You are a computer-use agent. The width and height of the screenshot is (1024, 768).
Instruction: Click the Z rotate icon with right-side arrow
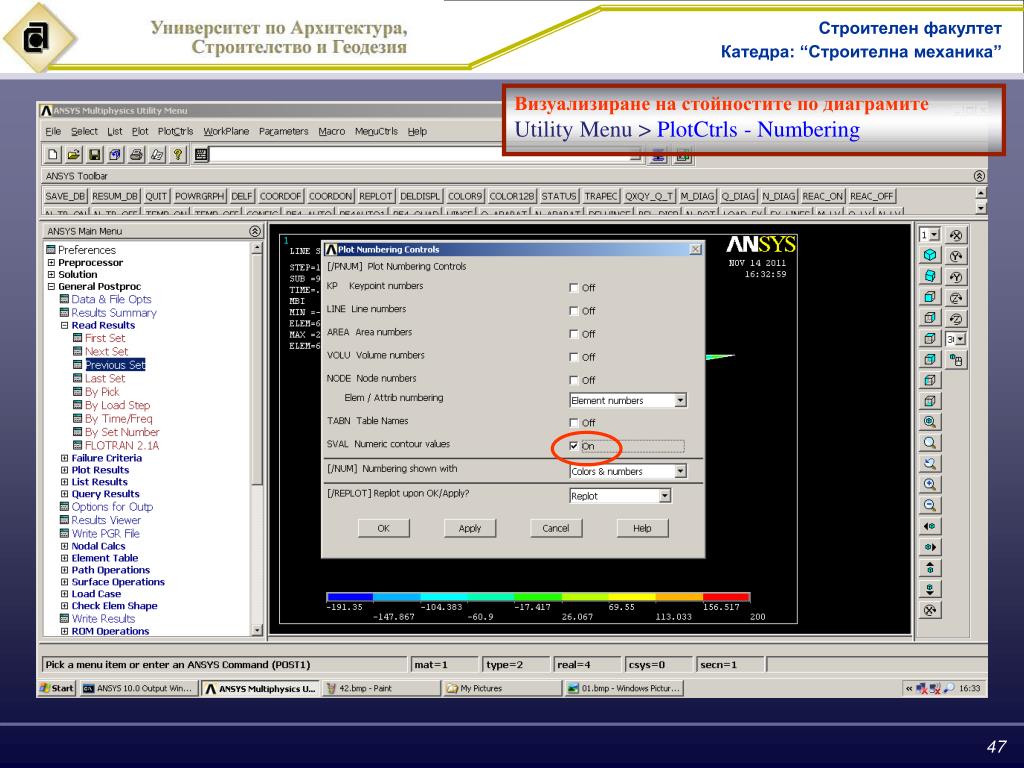tap(956, 298)
